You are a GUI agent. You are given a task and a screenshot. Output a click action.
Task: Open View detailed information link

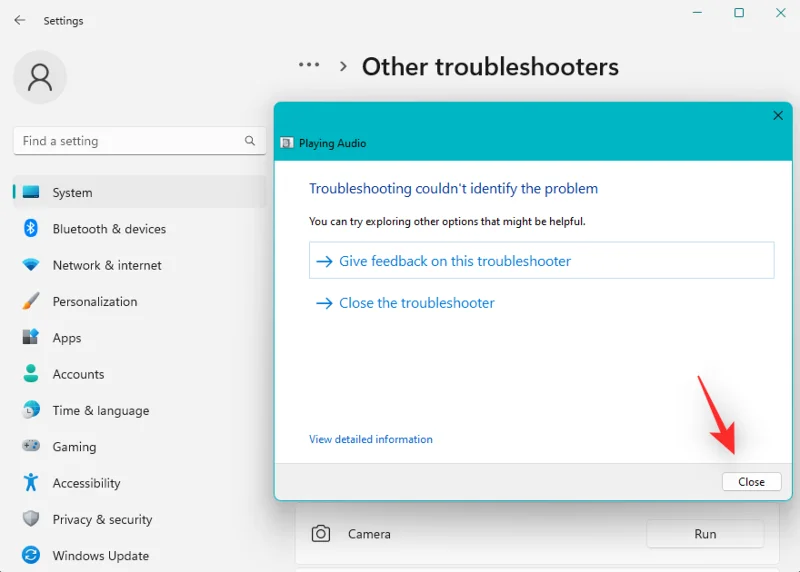tap(371, 439)
